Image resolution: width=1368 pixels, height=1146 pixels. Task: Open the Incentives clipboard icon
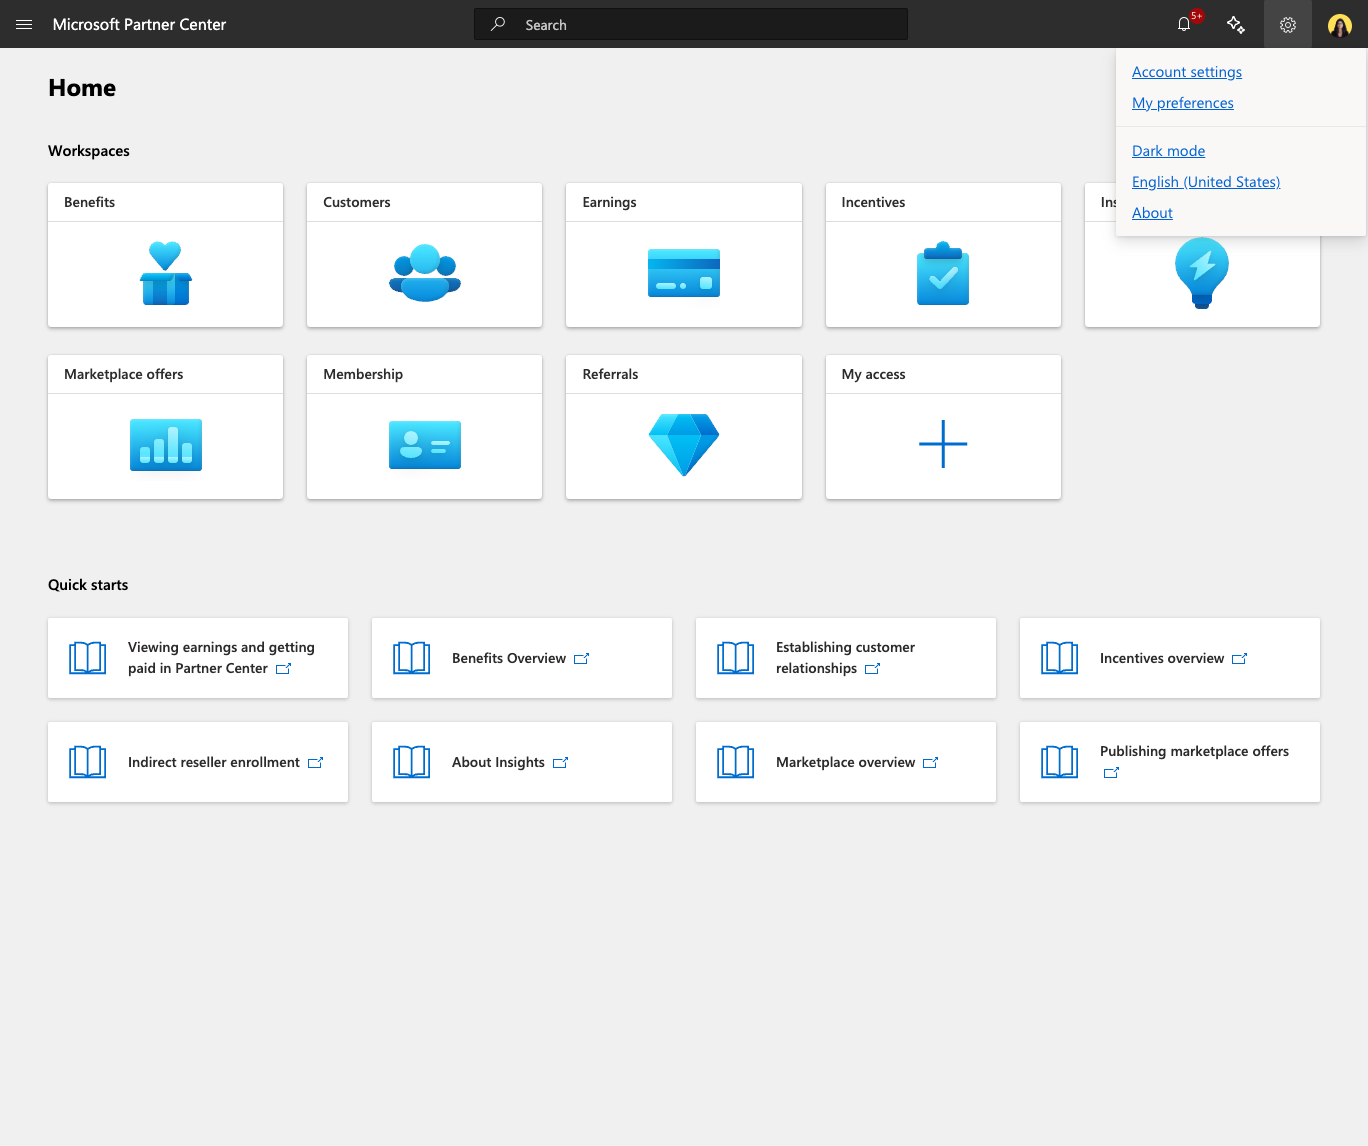click(x=943, y=273)
